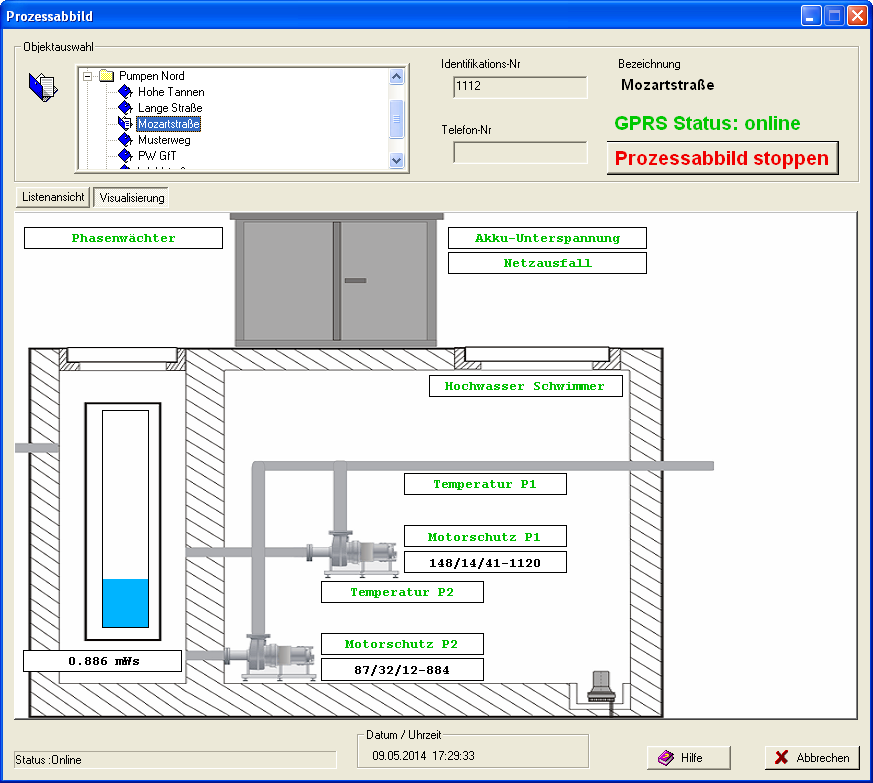Click the diamond icon next to Musterweg
This screenshot has width=873, height=783.
click(x=125, y=140)
